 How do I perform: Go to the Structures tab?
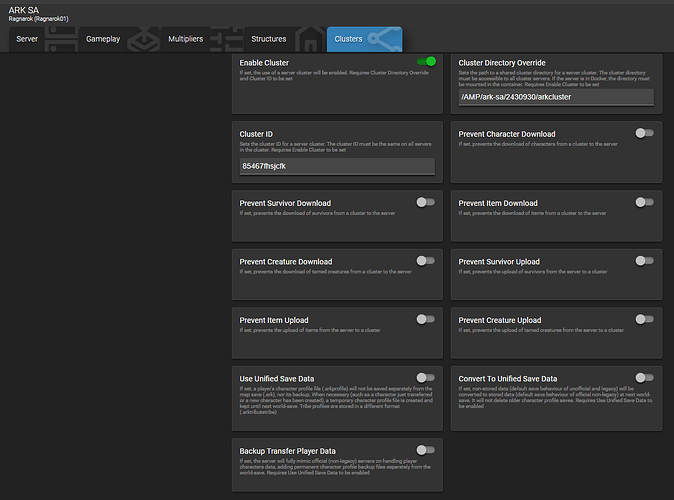pyautogui.click(x=285, y=39)
